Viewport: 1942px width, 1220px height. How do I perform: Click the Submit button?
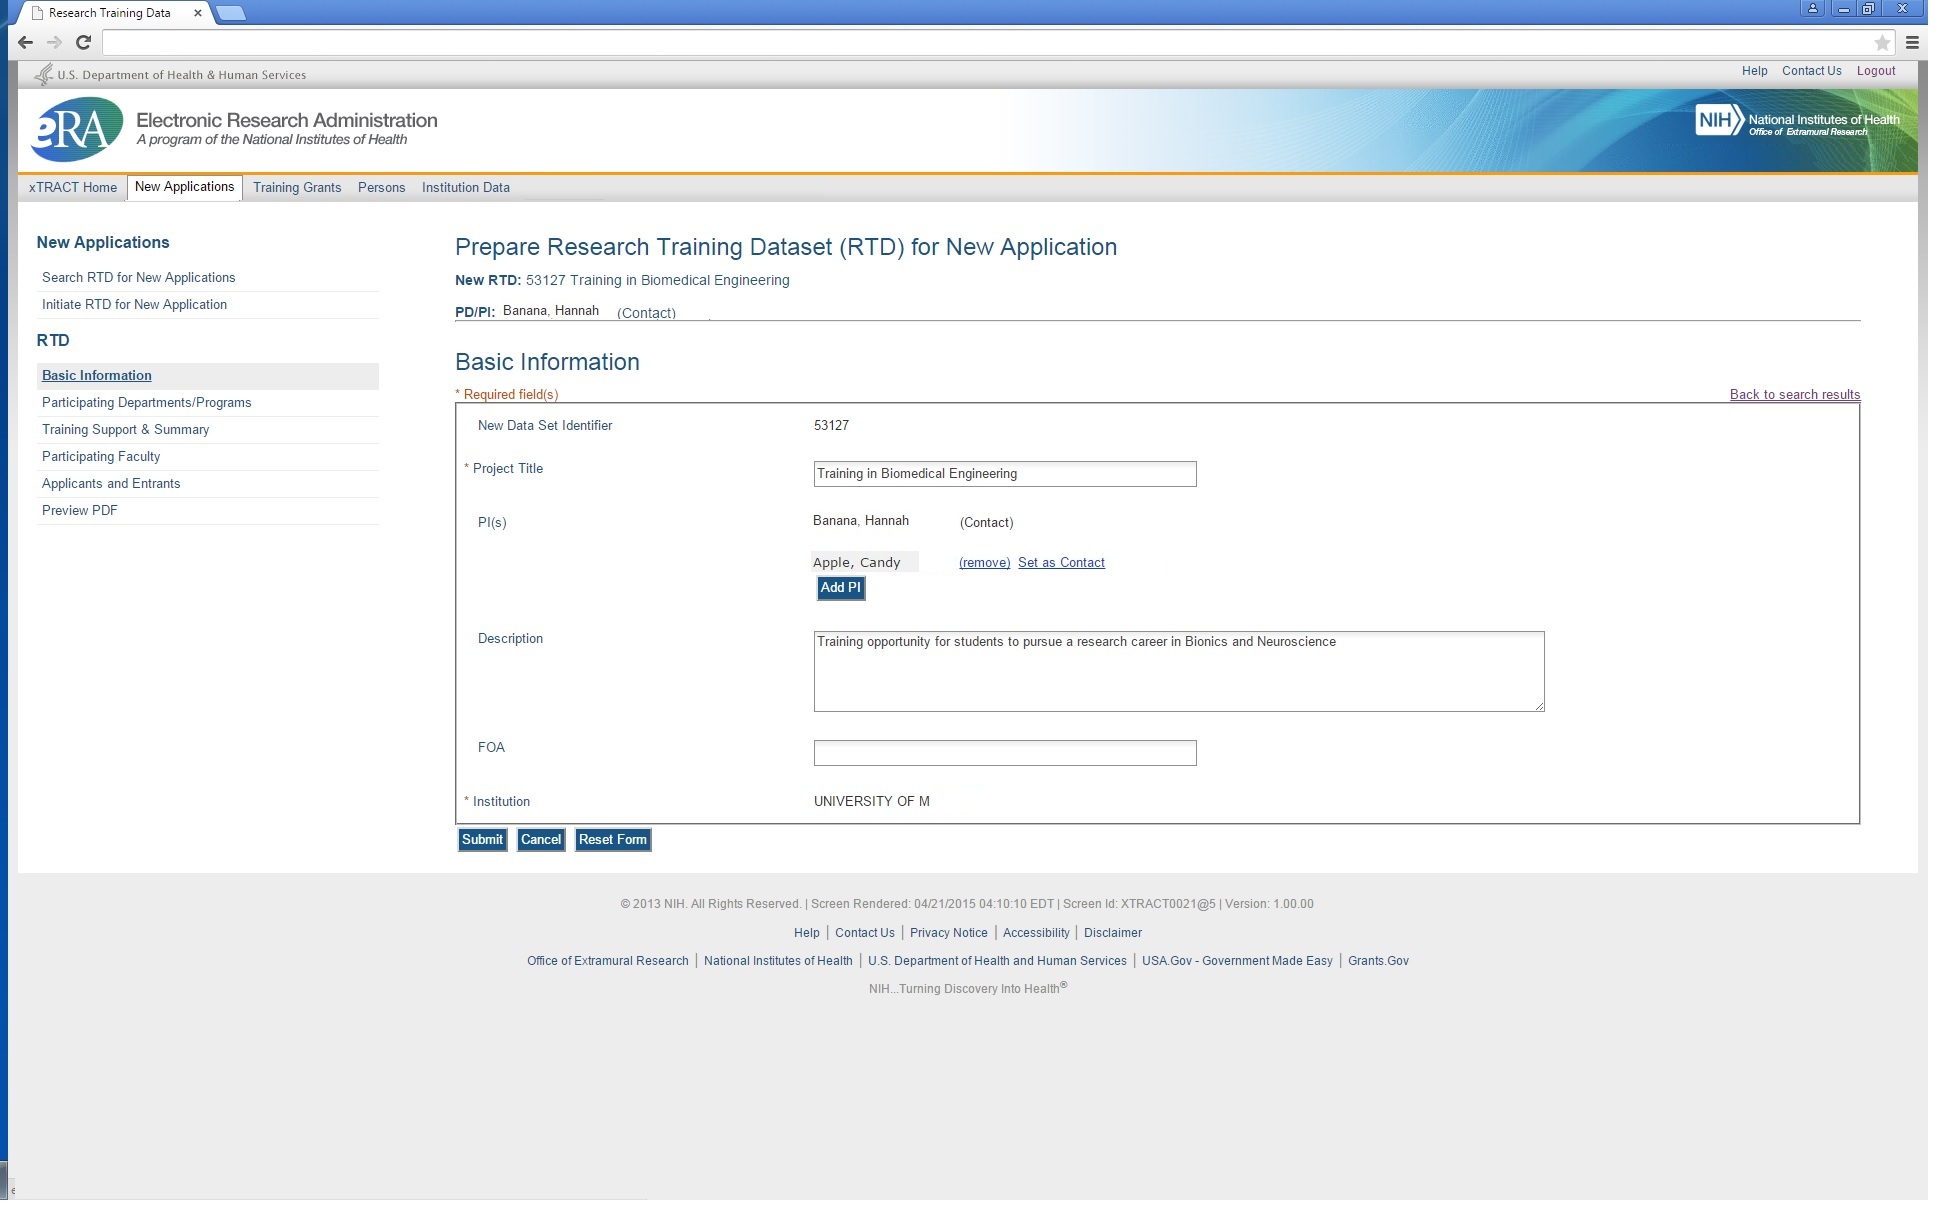482,840
